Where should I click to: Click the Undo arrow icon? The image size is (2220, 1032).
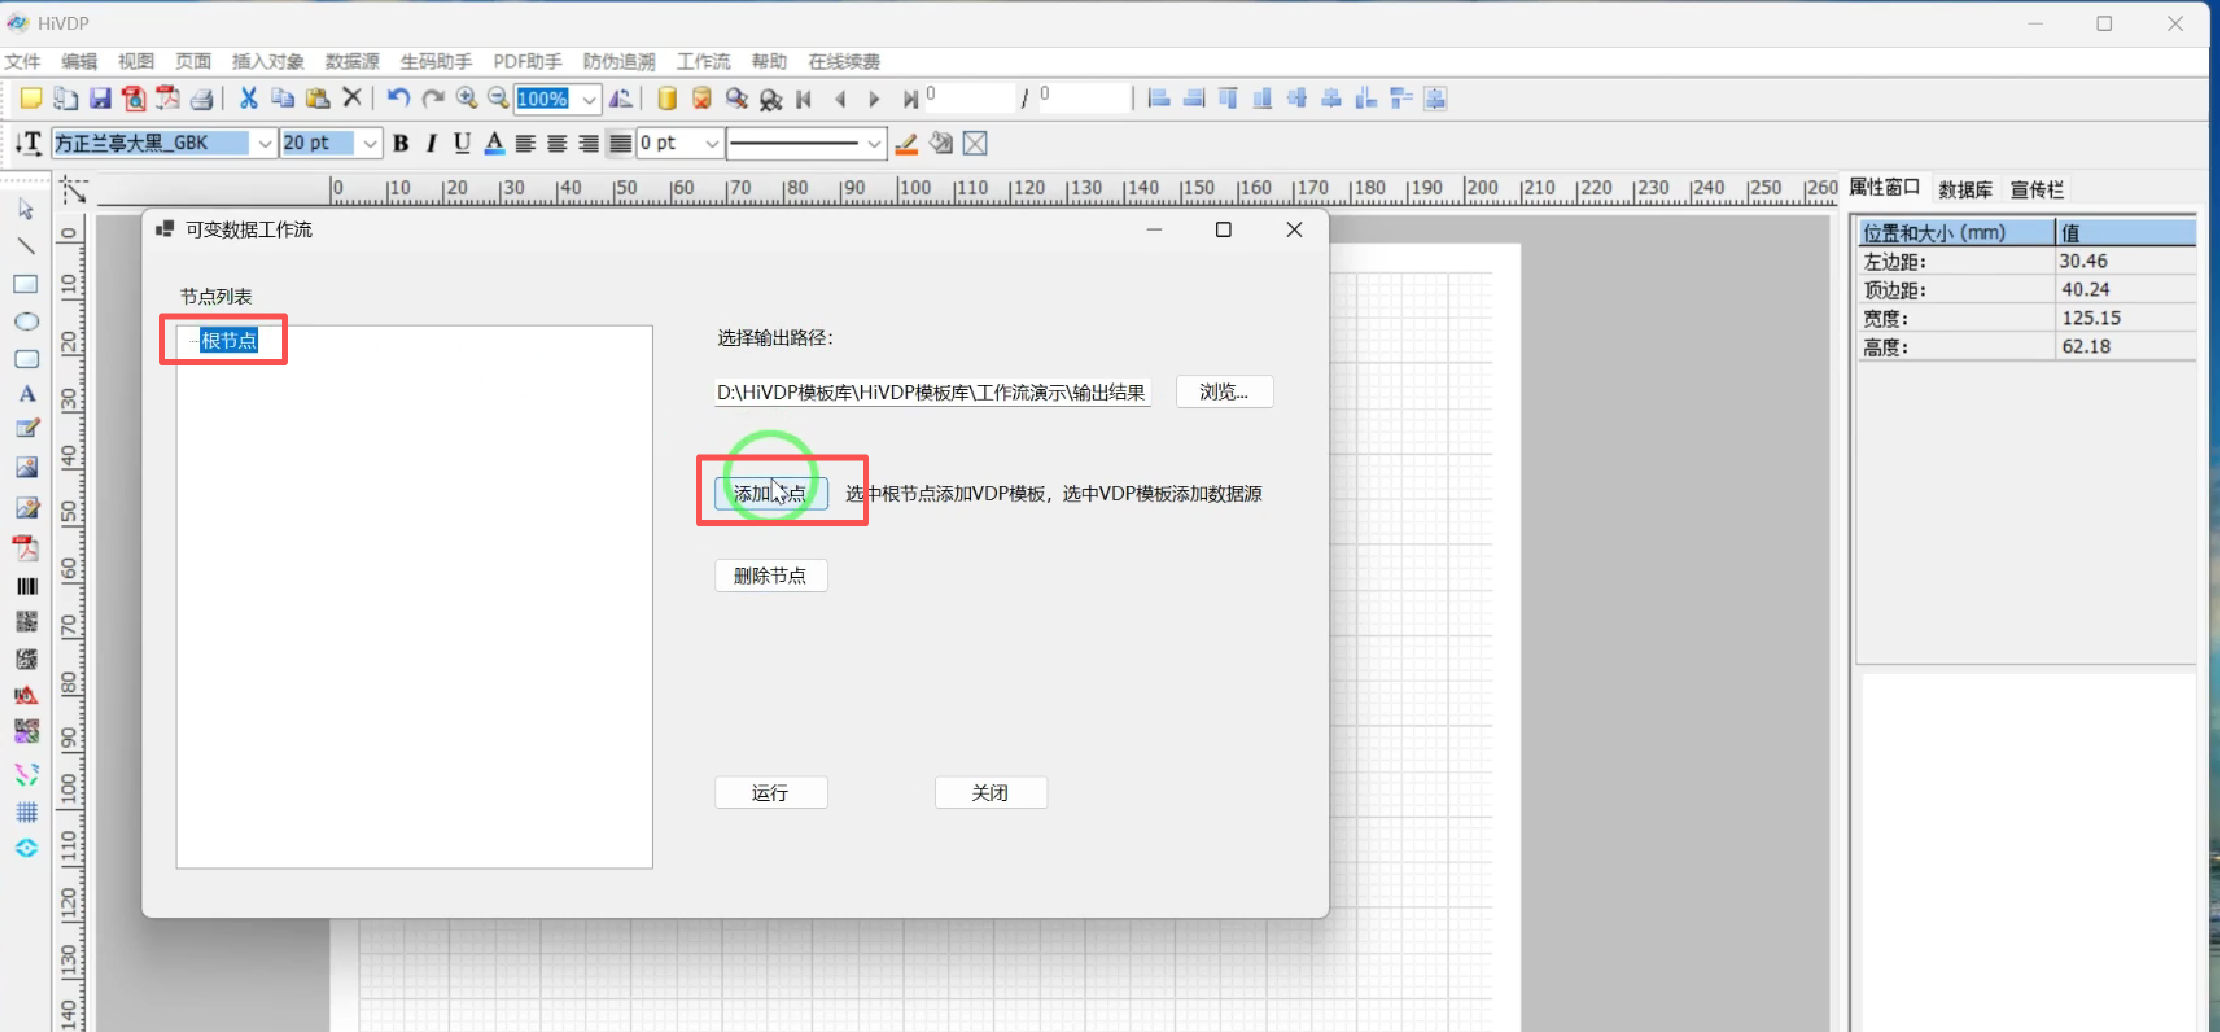(x=398, y=98)
